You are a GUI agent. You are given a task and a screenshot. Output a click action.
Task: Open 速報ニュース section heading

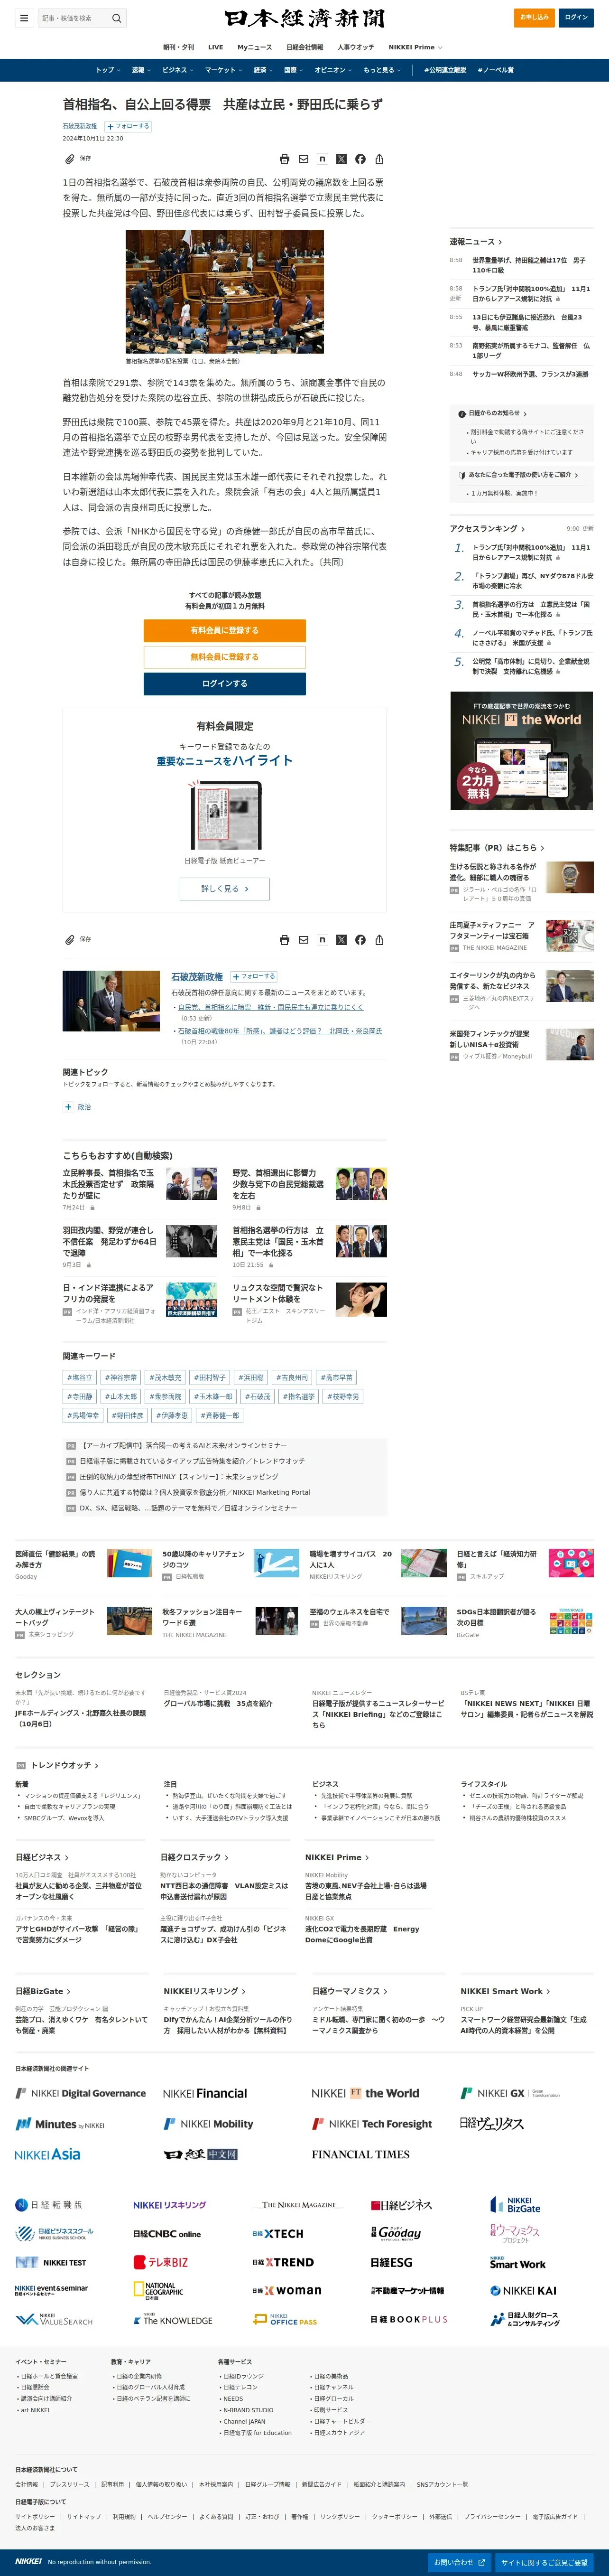point(476,242)
